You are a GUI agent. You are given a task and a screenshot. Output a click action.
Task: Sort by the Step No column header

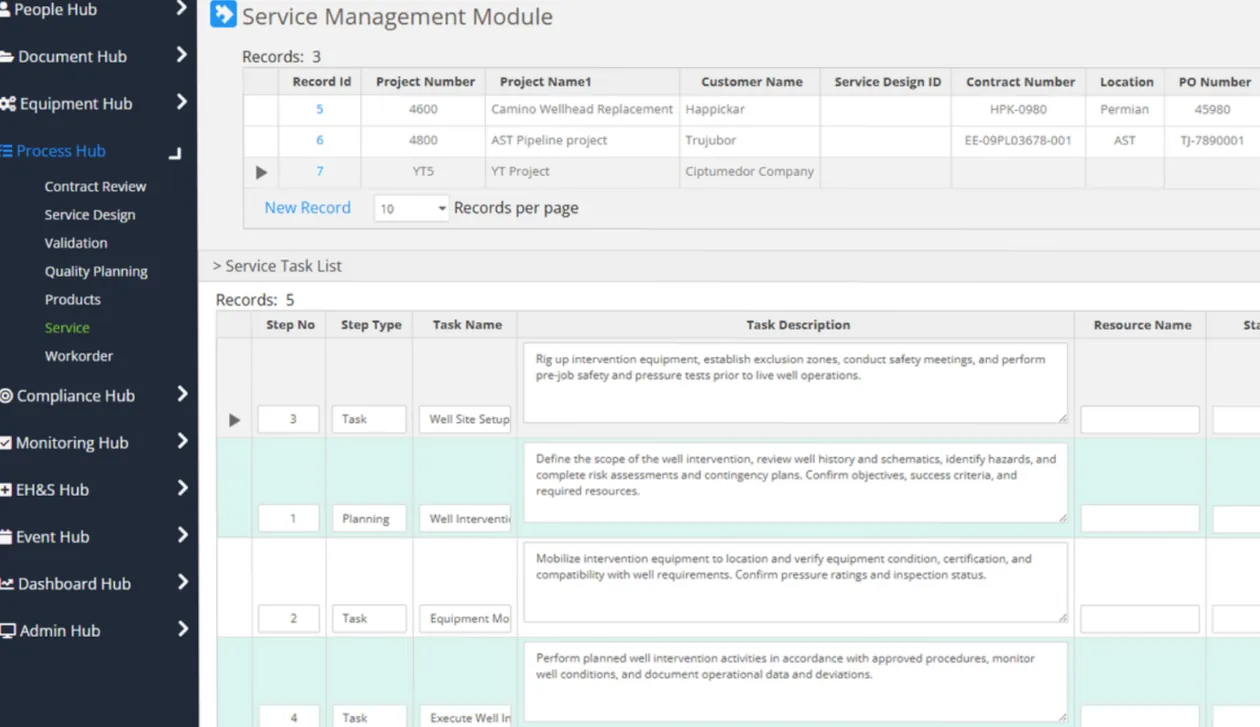click(x=290, y=325)
